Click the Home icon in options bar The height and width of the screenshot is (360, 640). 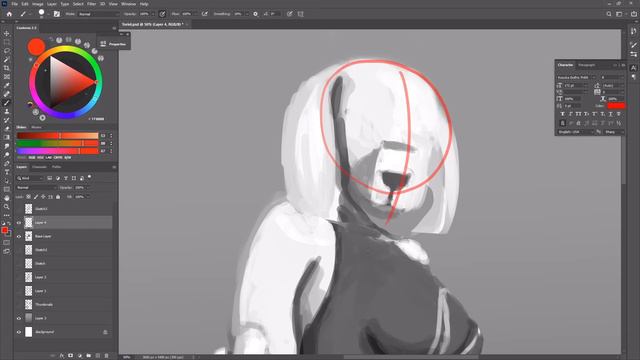point(9,14)
